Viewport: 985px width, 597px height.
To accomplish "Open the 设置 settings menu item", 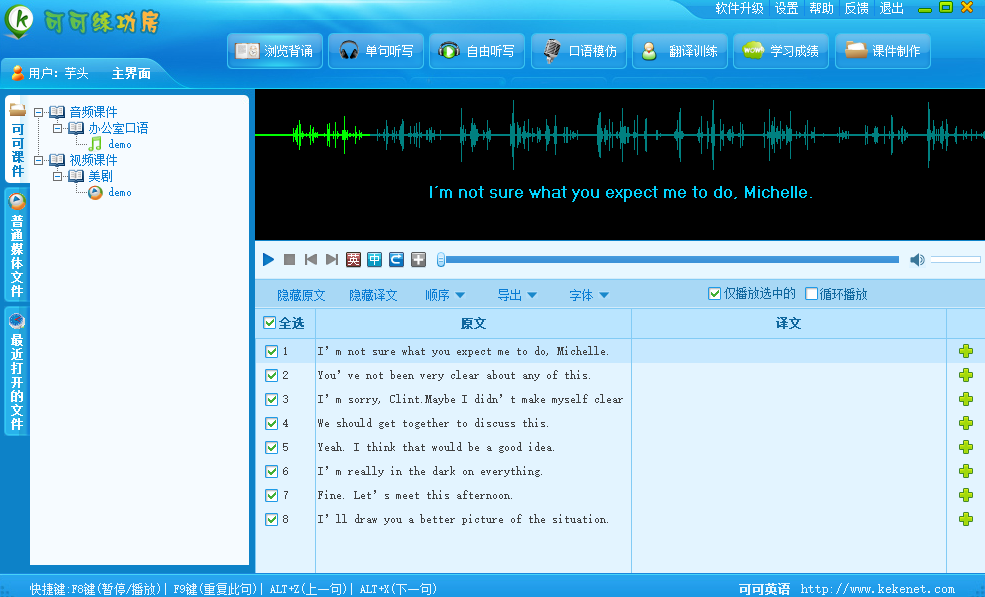I will tap(786, 8).
